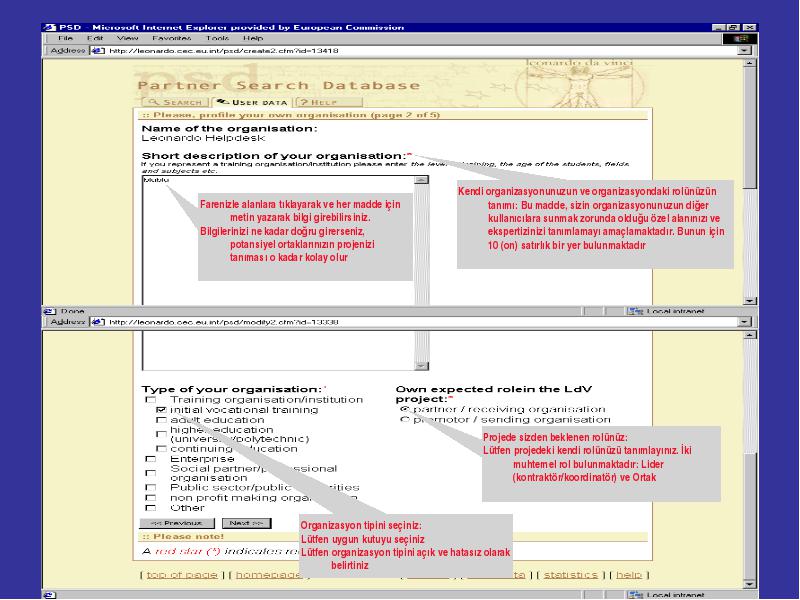Click the Partner Search Database heading
Viewport: 800px width, 600px height.
tap(279, 85)
